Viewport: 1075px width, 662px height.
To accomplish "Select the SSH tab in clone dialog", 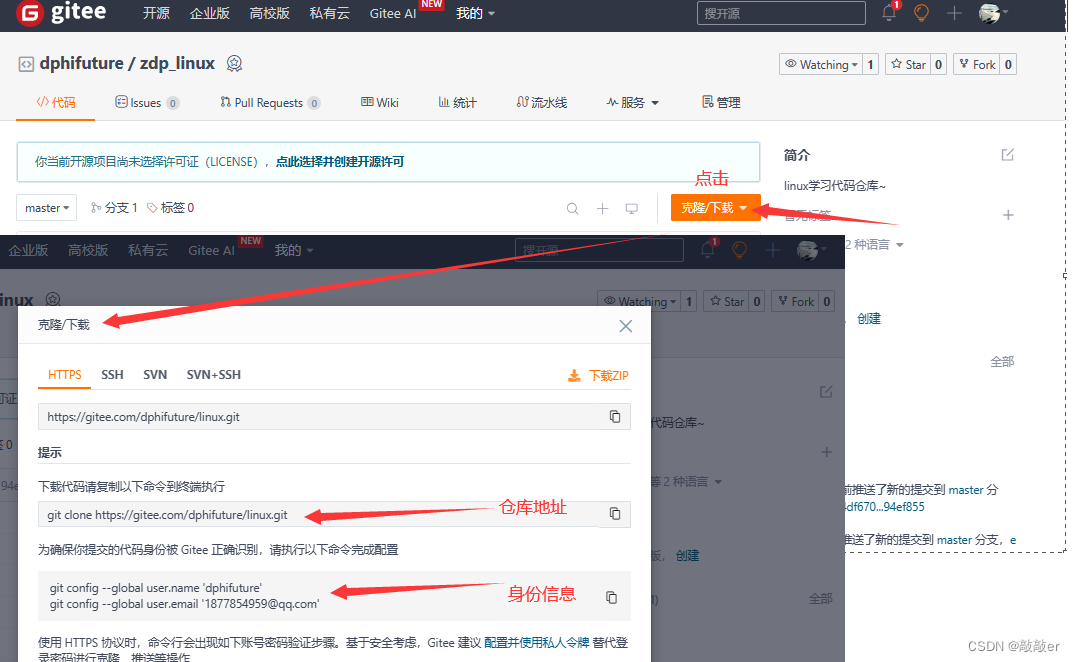I will pos(112,375).
